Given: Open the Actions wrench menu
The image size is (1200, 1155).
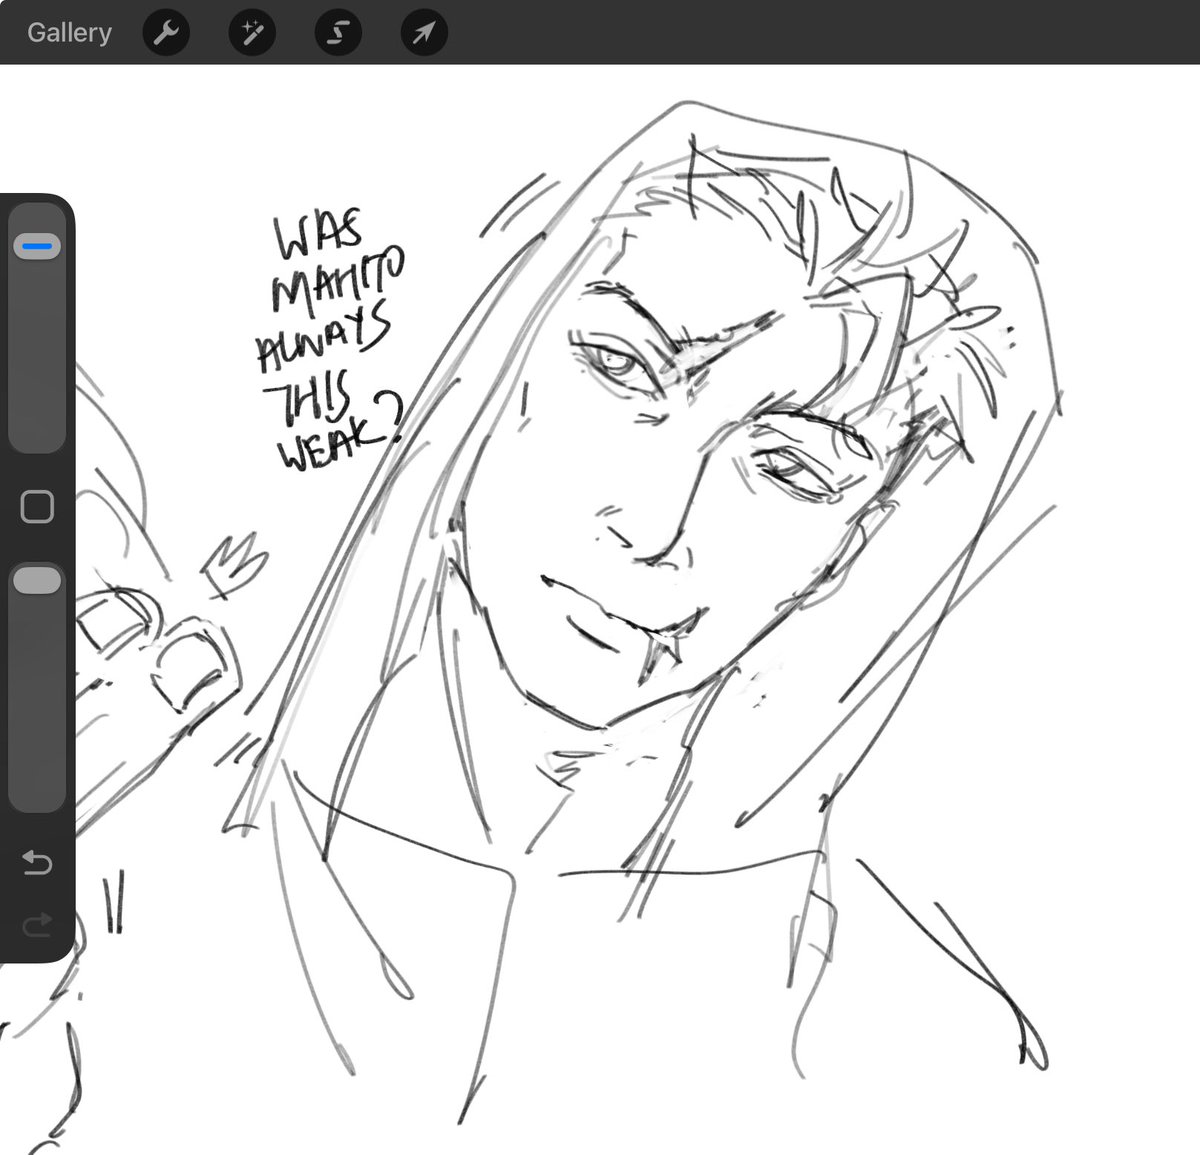Looking at the screenshot, I should click(x=166, y=33).
